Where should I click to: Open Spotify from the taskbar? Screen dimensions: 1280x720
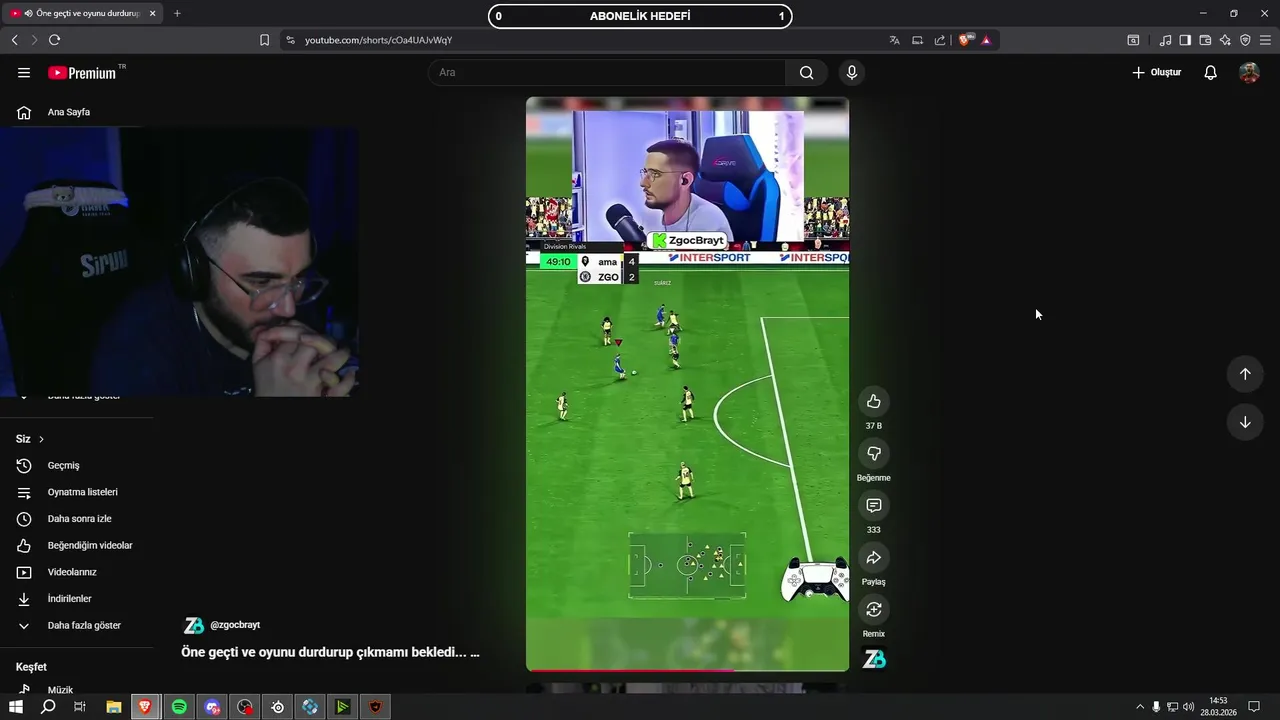point(179,707)
